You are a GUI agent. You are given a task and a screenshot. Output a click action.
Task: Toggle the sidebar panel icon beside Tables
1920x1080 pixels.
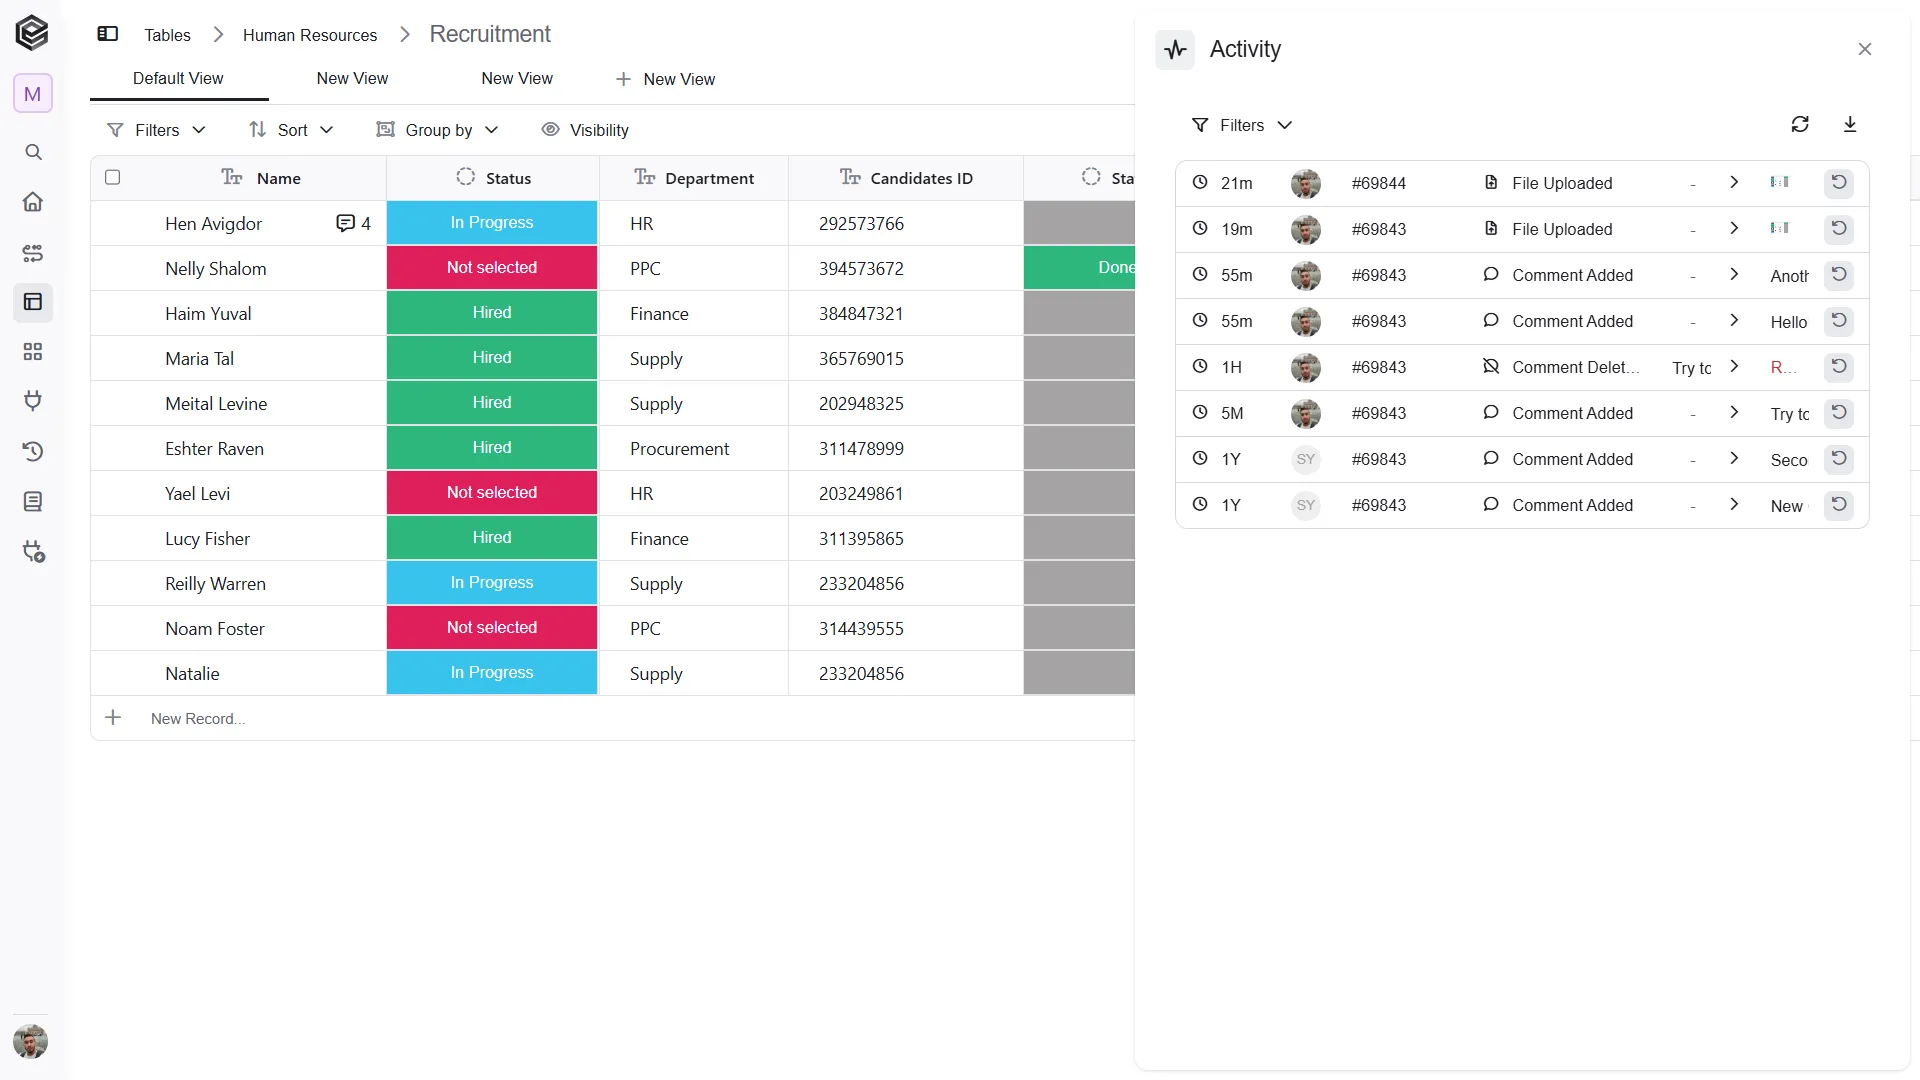pyautogui.click(x=107, y=34)
